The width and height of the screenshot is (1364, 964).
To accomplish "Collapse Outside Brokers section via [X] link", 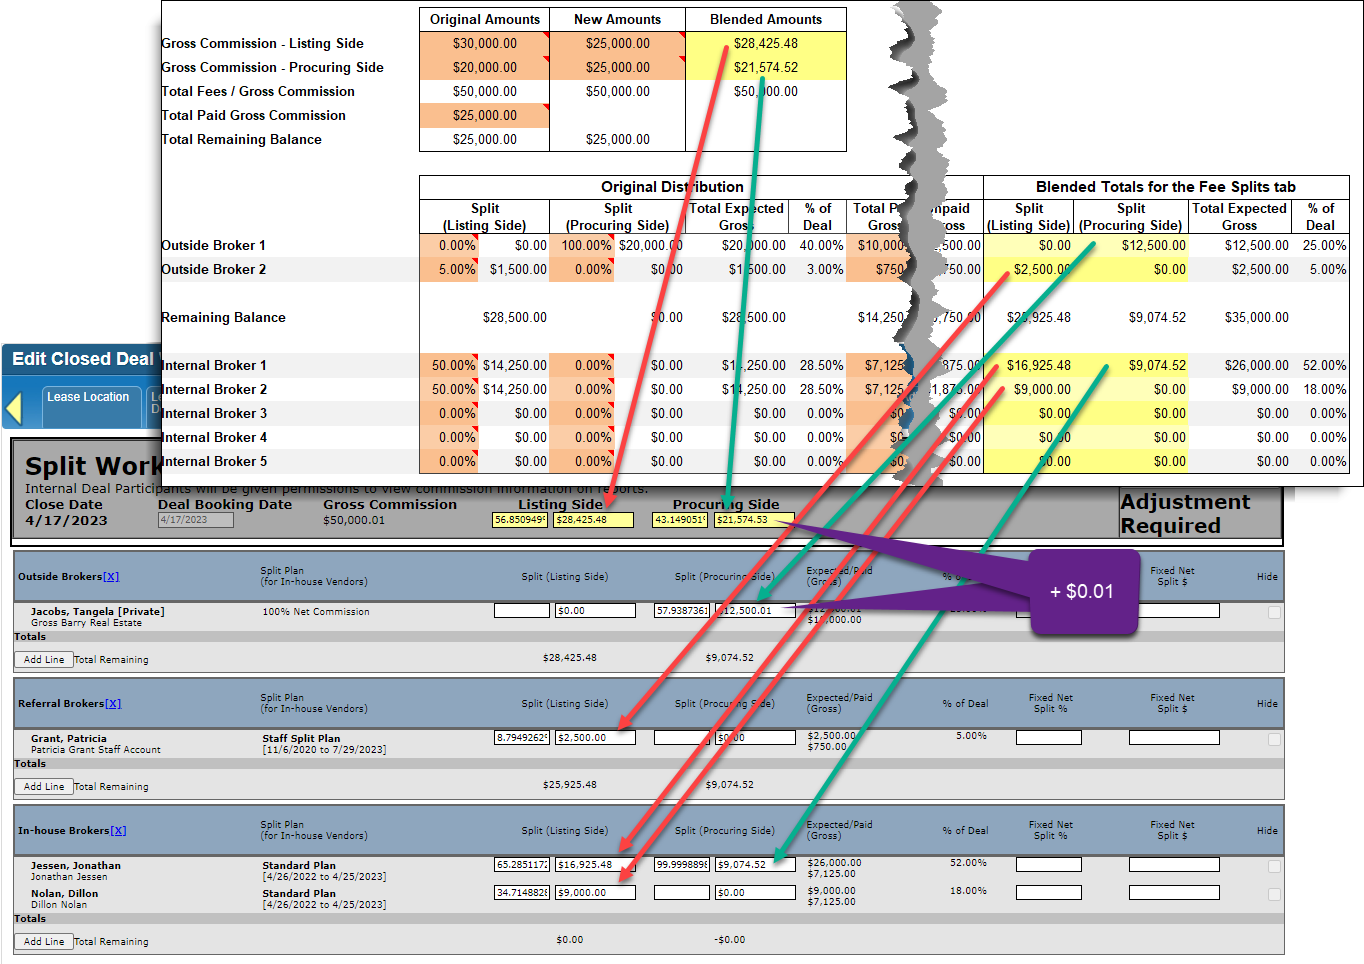I will coord(111,577).
